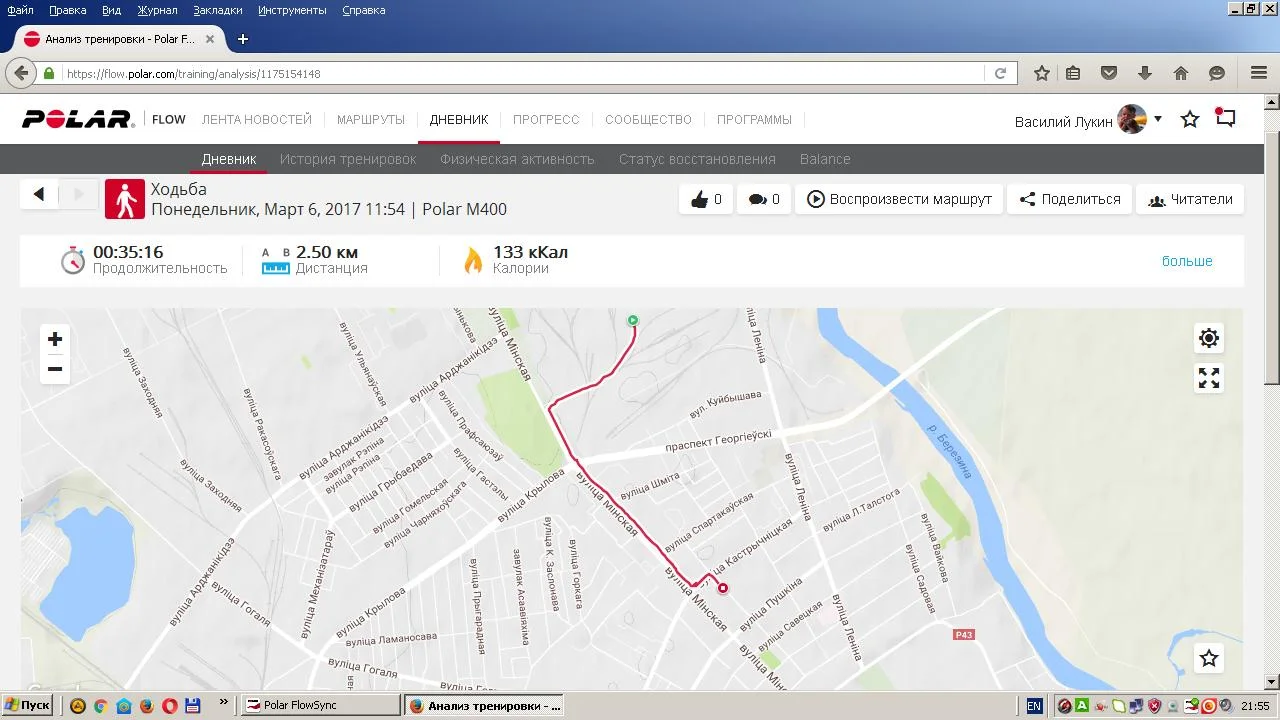Open the Вид menu
Viewport: 1280px width, 720px height.
pos(111,10)
